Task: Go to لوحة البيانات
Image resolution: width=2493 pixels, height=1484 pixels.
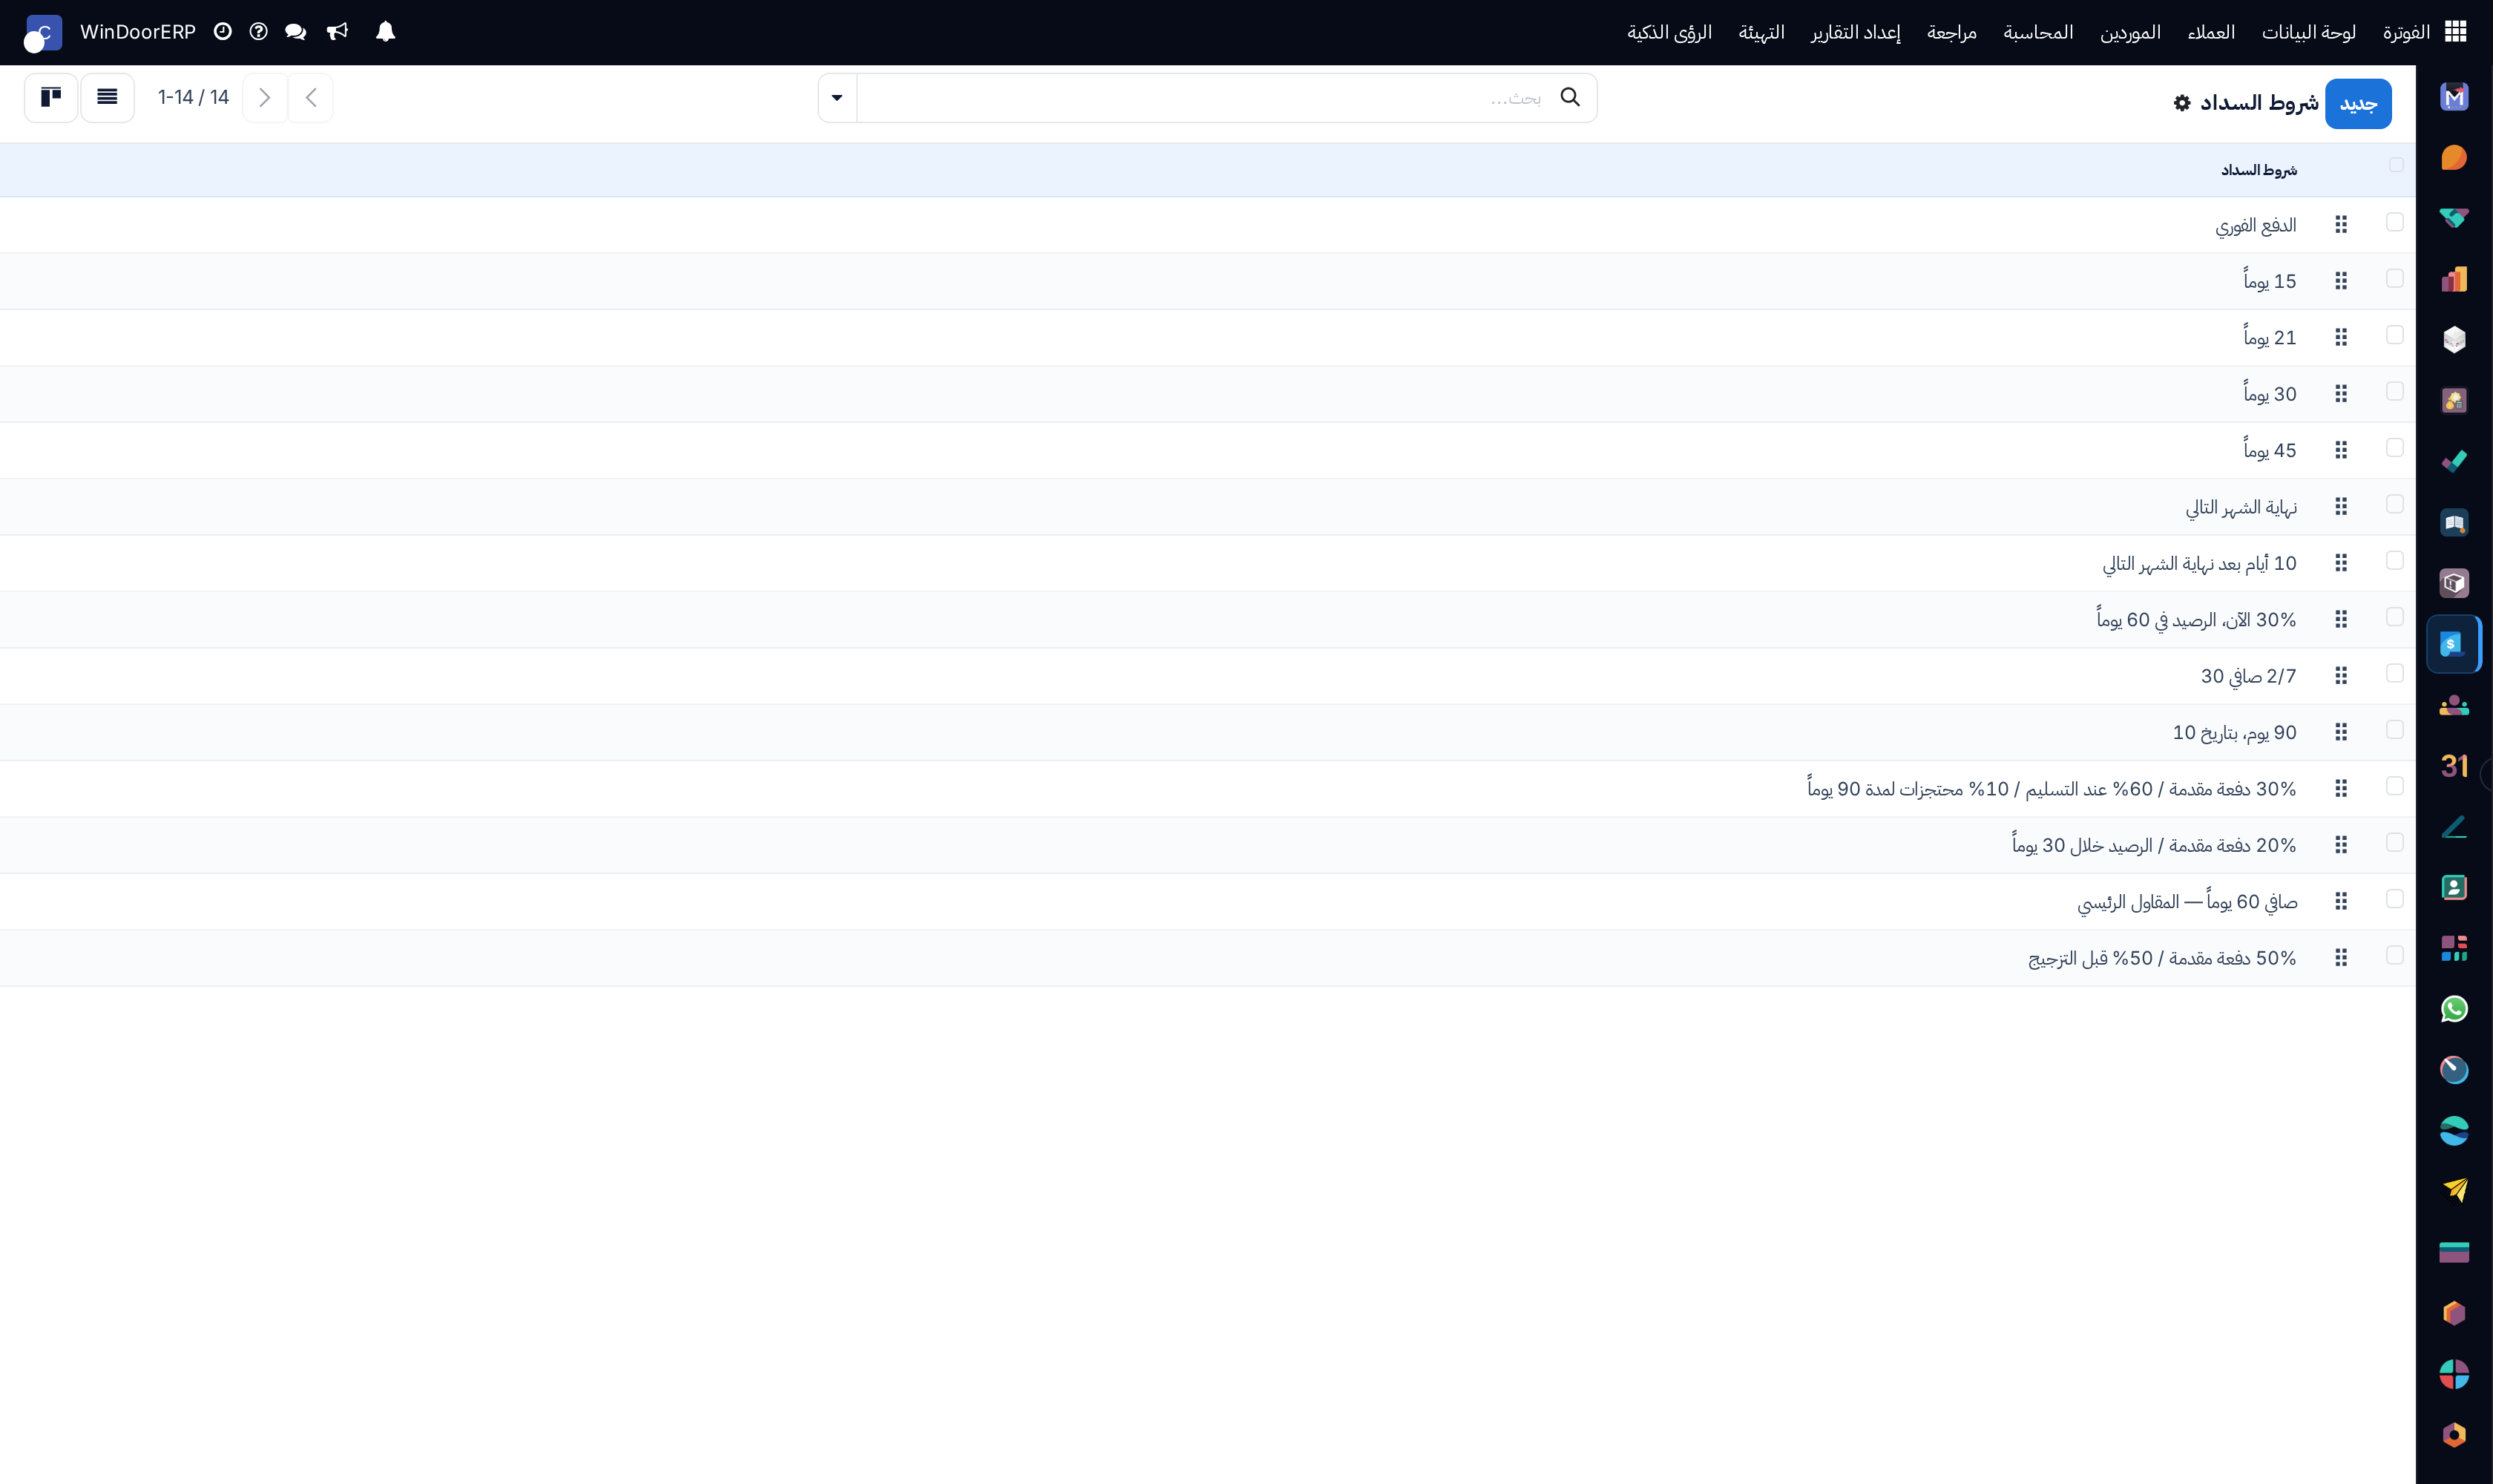Action: click(2308, 32)
